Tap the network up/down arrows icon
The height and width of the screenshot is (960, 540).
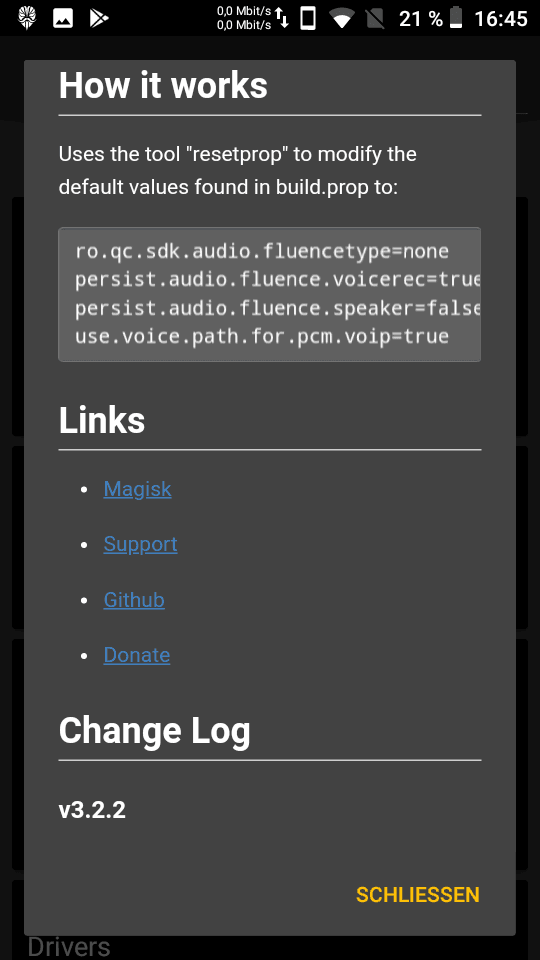(282, 18)
